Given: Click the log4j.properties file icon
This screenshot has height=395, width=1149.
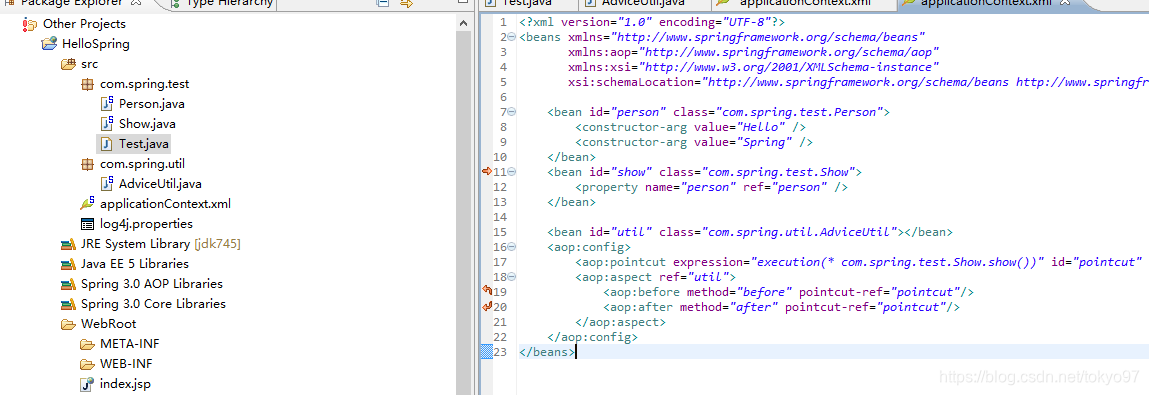Looking at the screenshot, I should [x=87, y=224].
